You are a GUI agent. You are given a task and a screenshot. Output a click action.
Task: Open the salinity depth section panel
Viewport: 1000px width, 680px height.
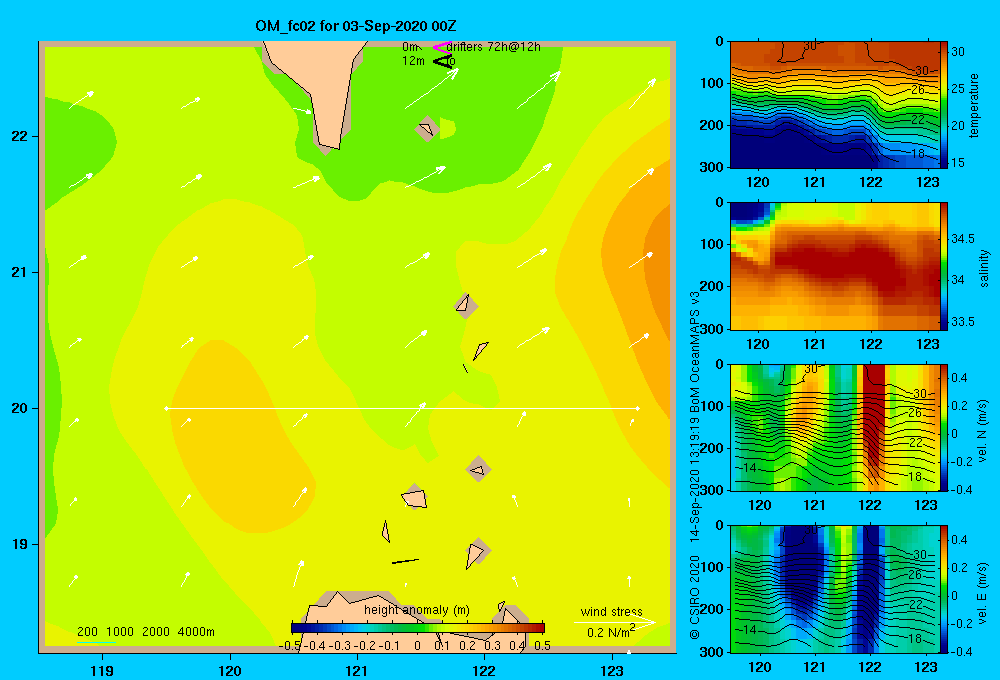pos(834,266)
